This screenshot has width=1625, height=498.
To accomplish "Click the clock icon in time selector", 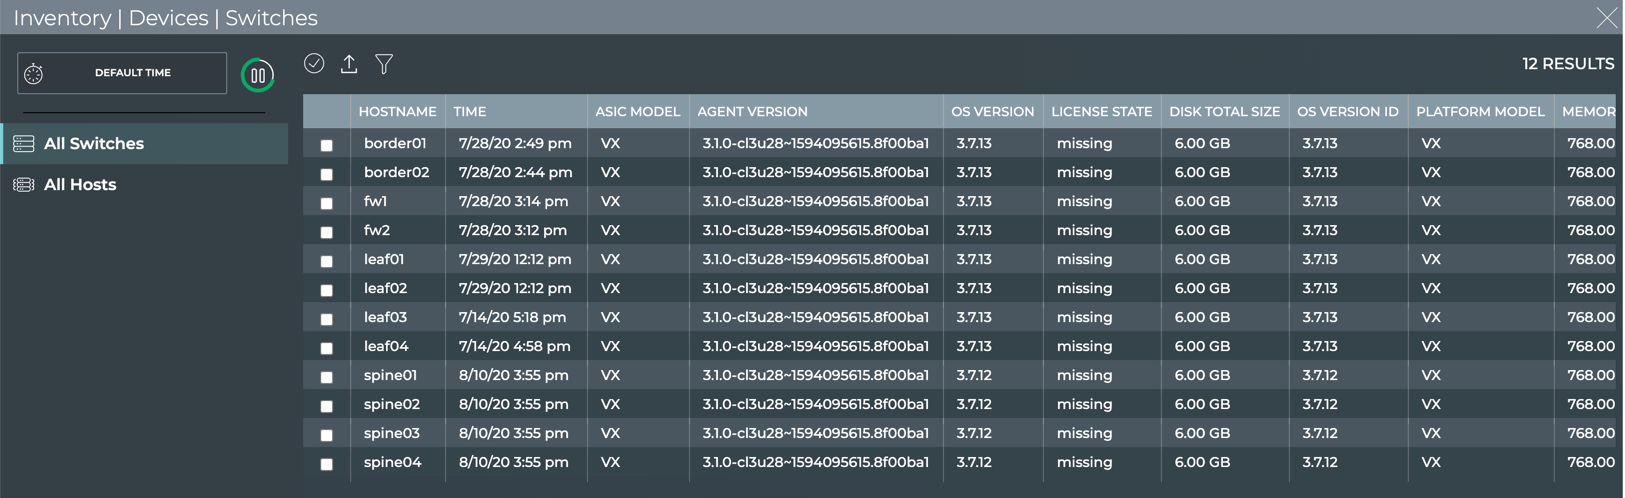I will click(34, 74).
